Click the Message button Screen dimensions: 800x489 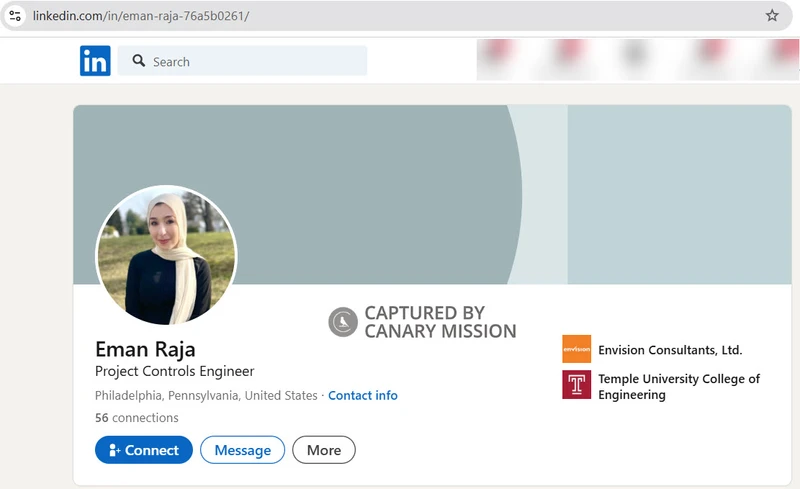click(x=242, y=450)
